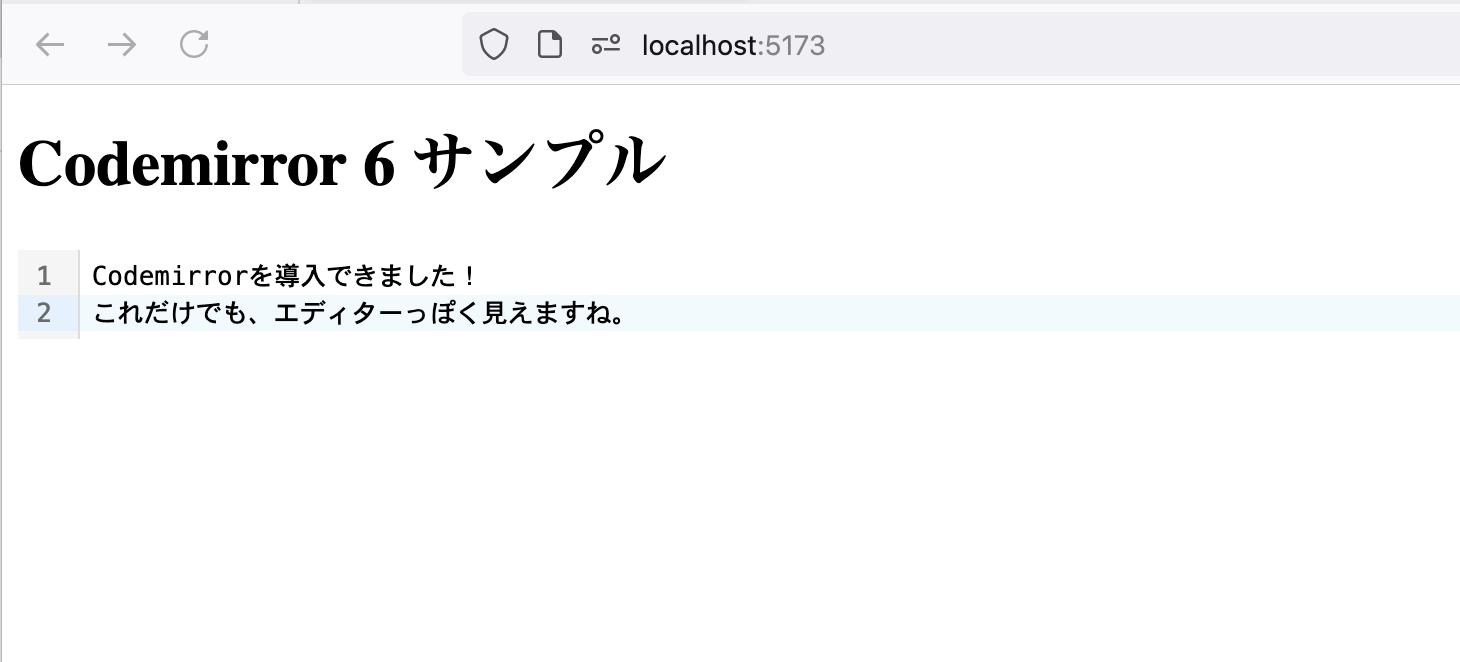
Task: Click the CodeMirror line number gutter
Action: click(44, 294)
